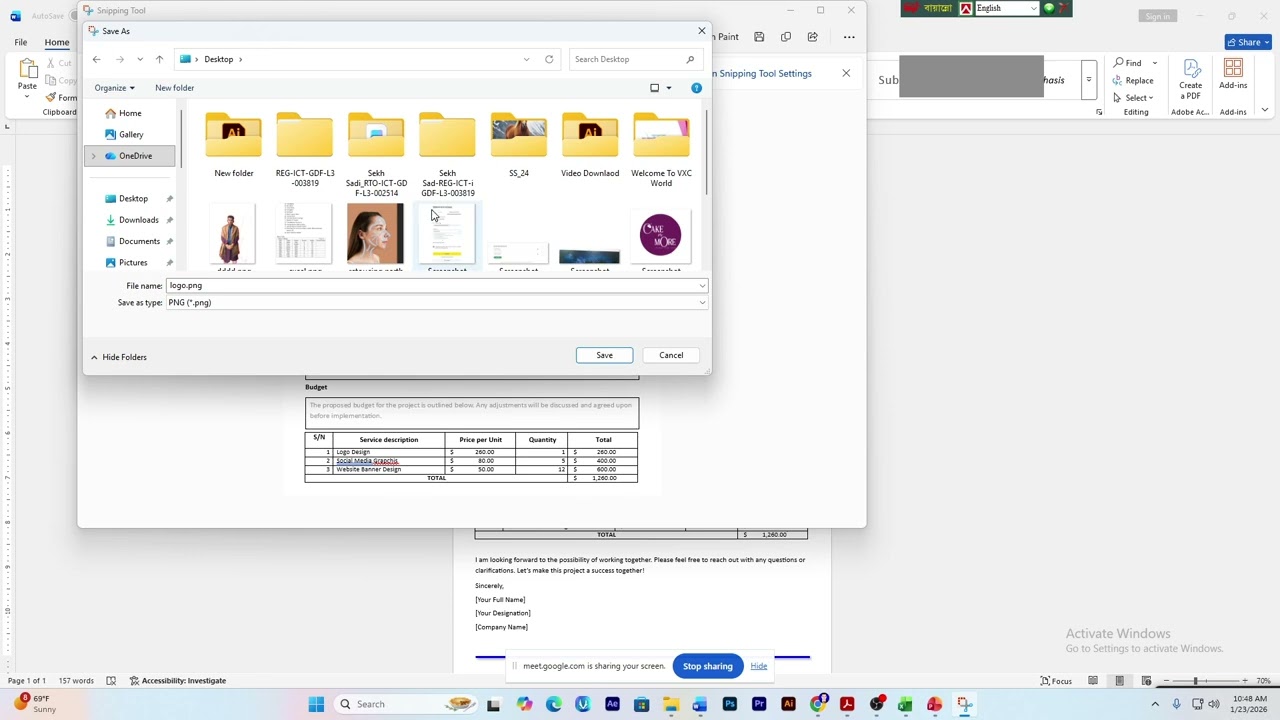Image resolution: width=1280 pixels, height=720 pixels.
Task: Open the address bar previous locations dropdown
Action: tap(526, 59)
